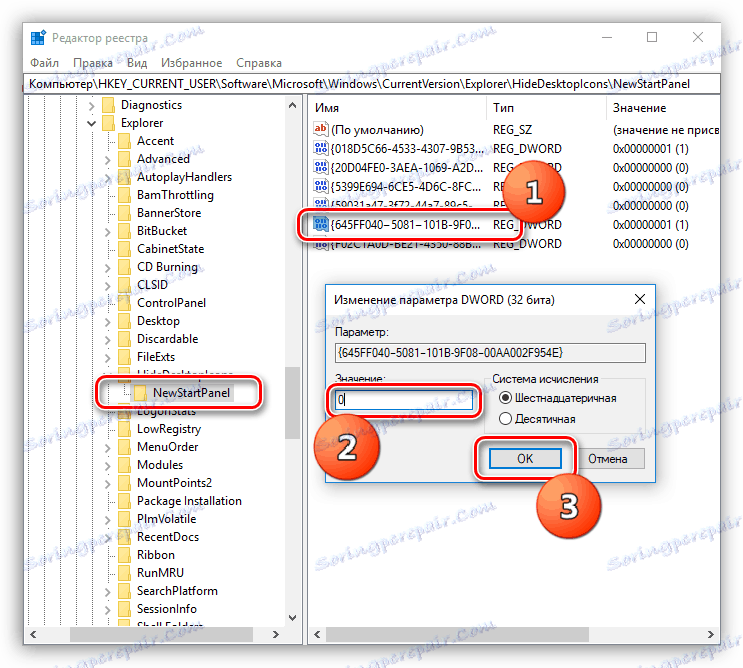Collapse the Explorer tree node

[x=91, y=123]
